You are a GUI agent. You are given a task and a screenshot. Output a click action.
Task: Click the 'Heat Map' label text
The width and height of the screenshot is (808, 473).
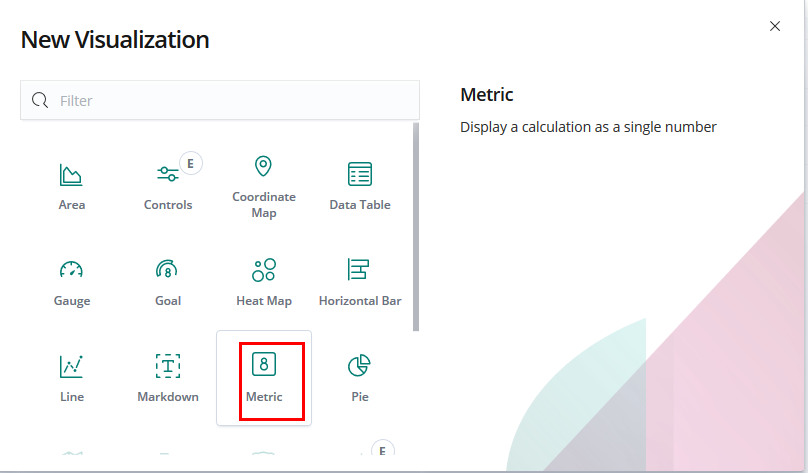[264, 301]
